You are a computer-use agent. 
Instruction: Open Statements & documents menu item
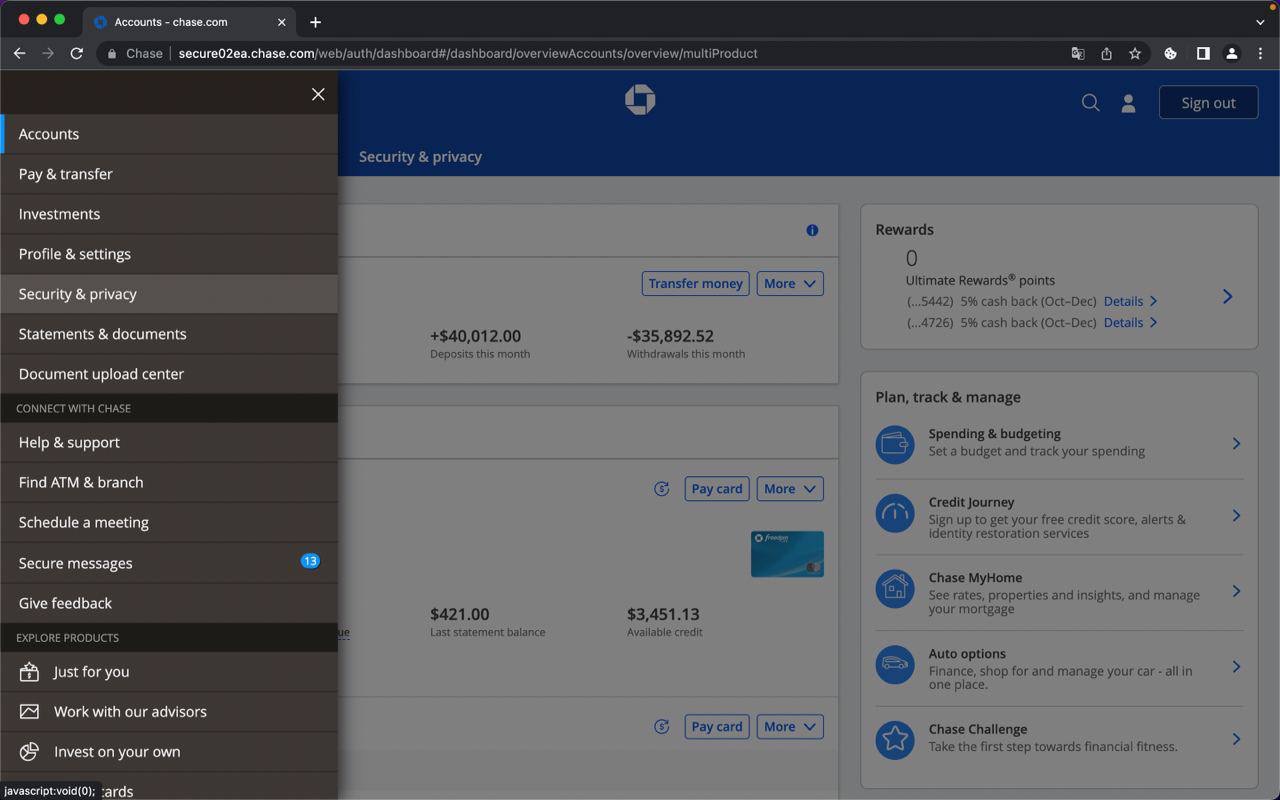[x=102, y=334]
